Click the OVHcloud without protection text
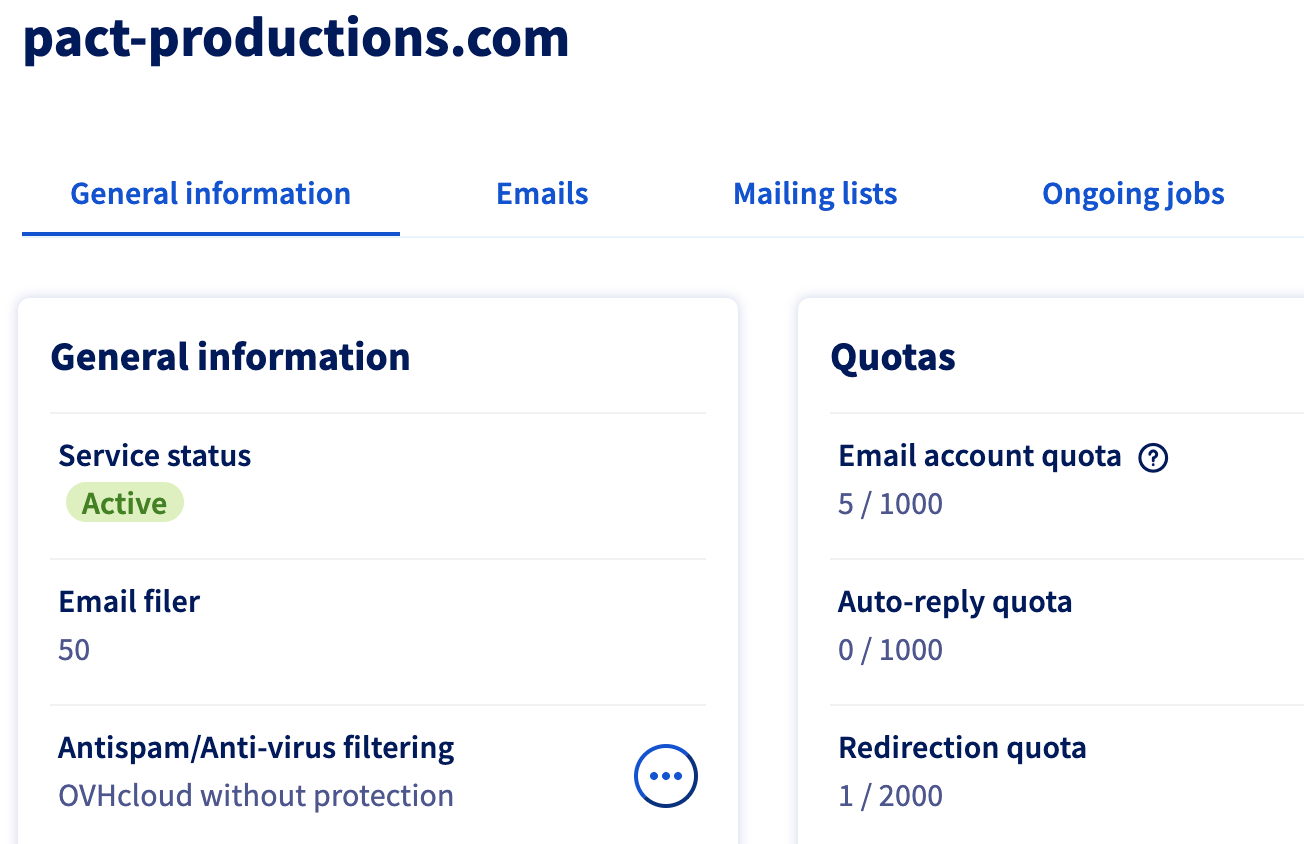The image size is (1304, 844). tap(256, 796)
